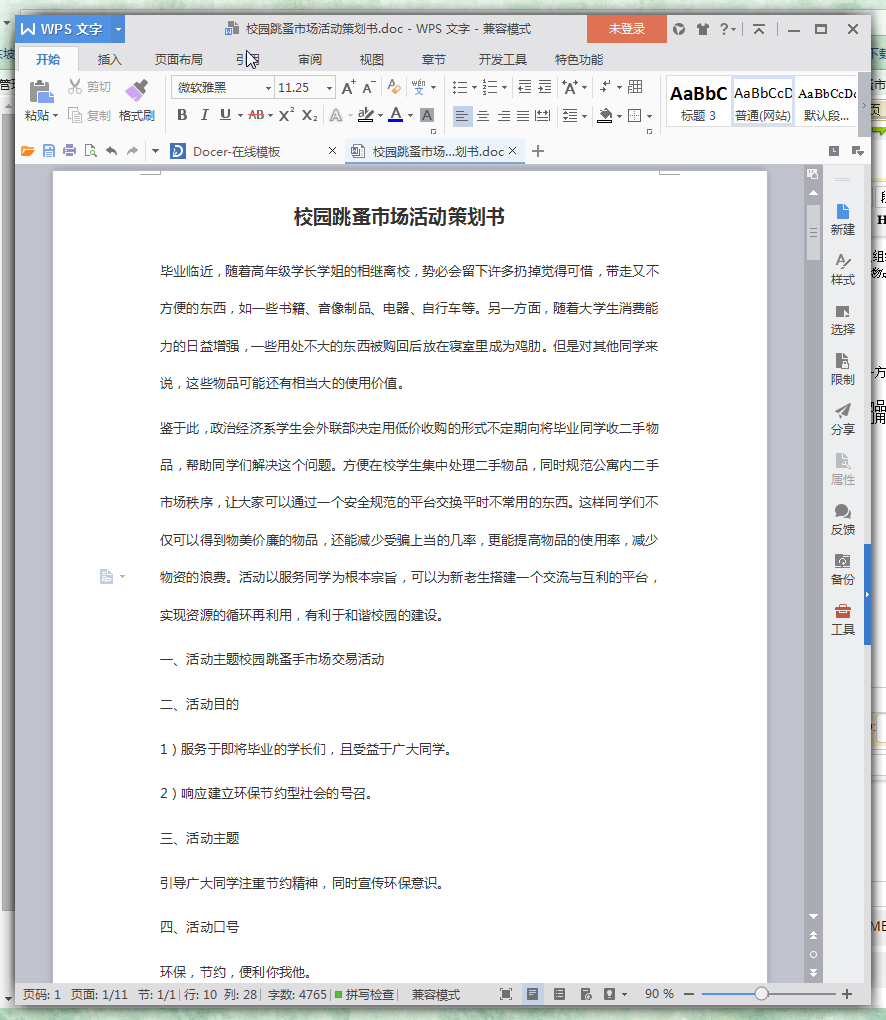Toggle left text alignment
This screenshot has width=886, height=1020.
[x=462, y=116]
